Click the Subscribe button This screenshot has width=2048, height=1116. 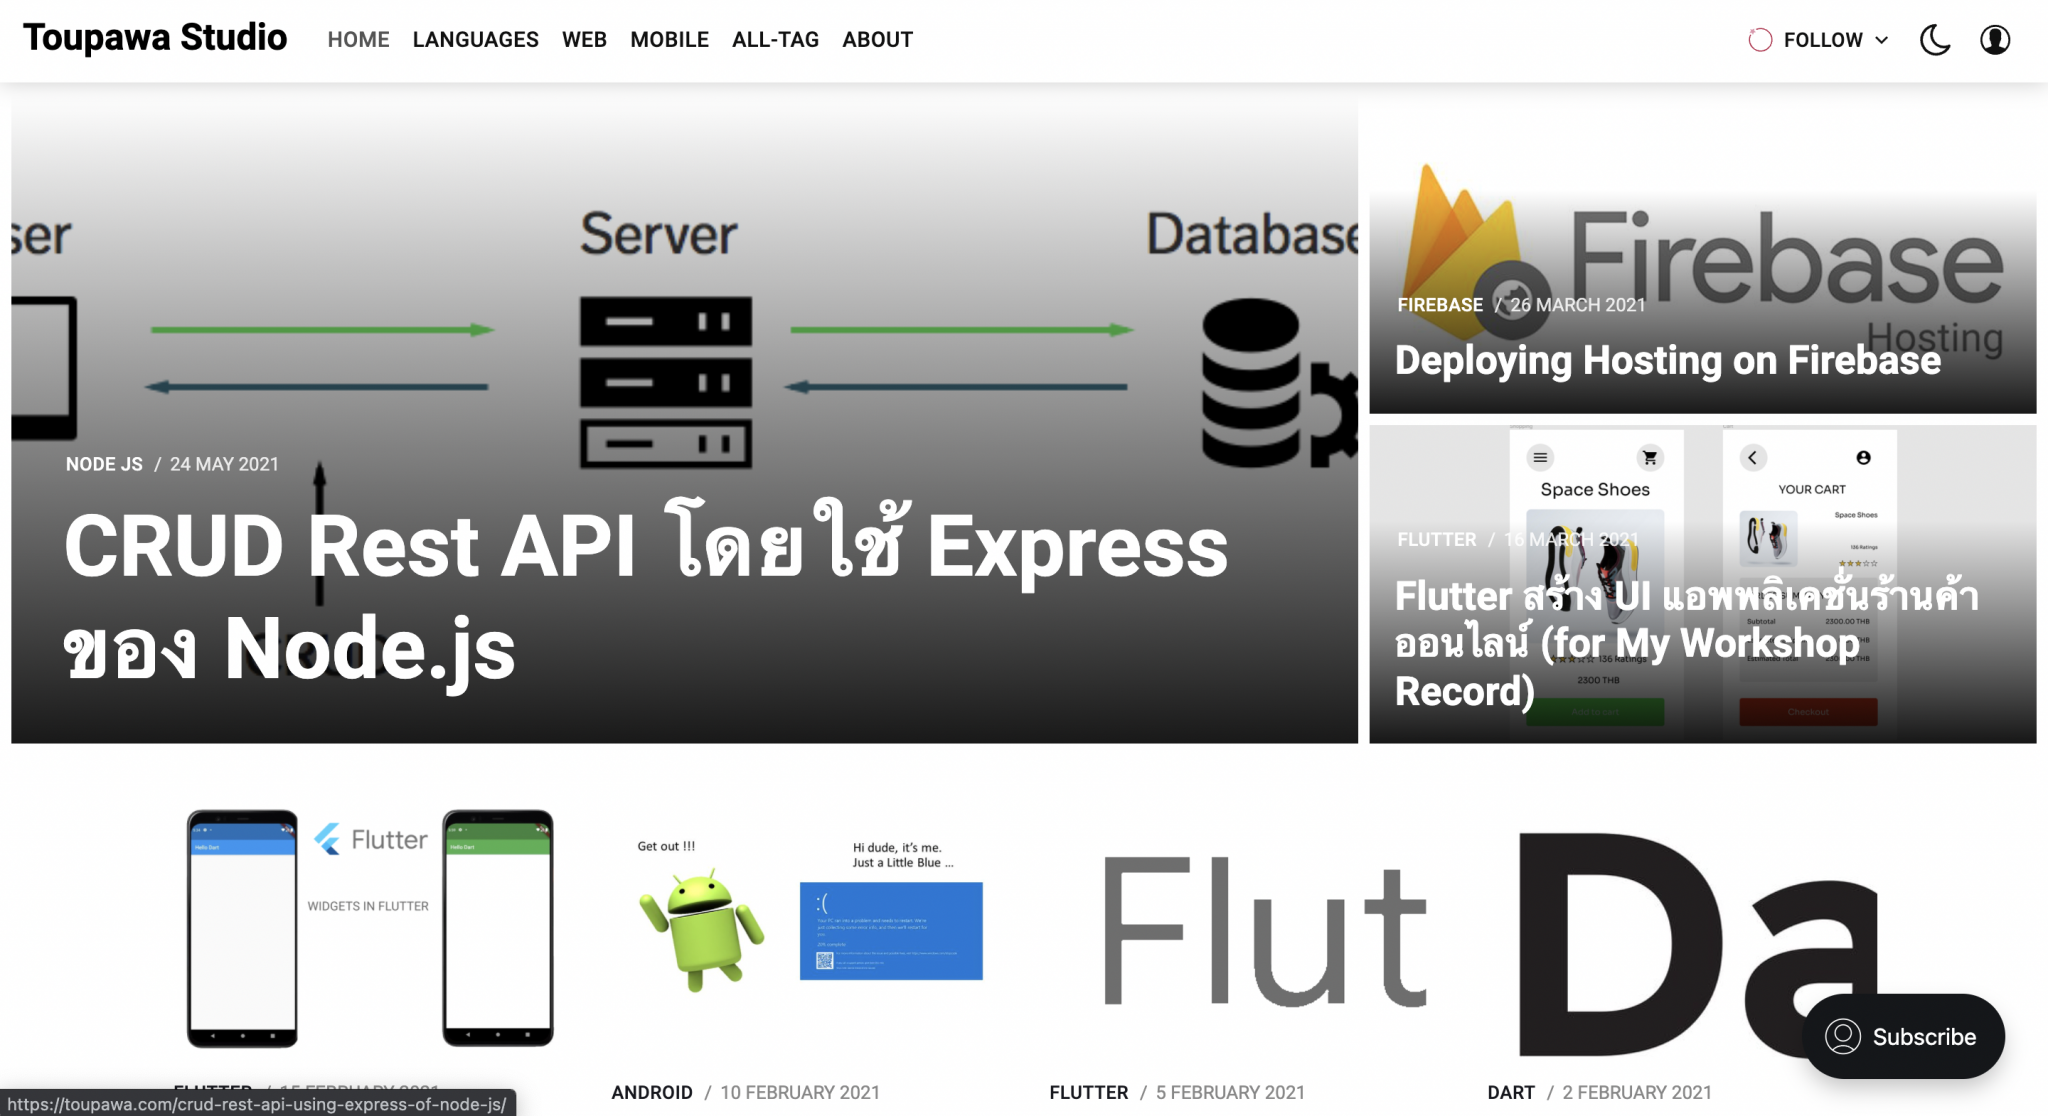point(1903,1036)
